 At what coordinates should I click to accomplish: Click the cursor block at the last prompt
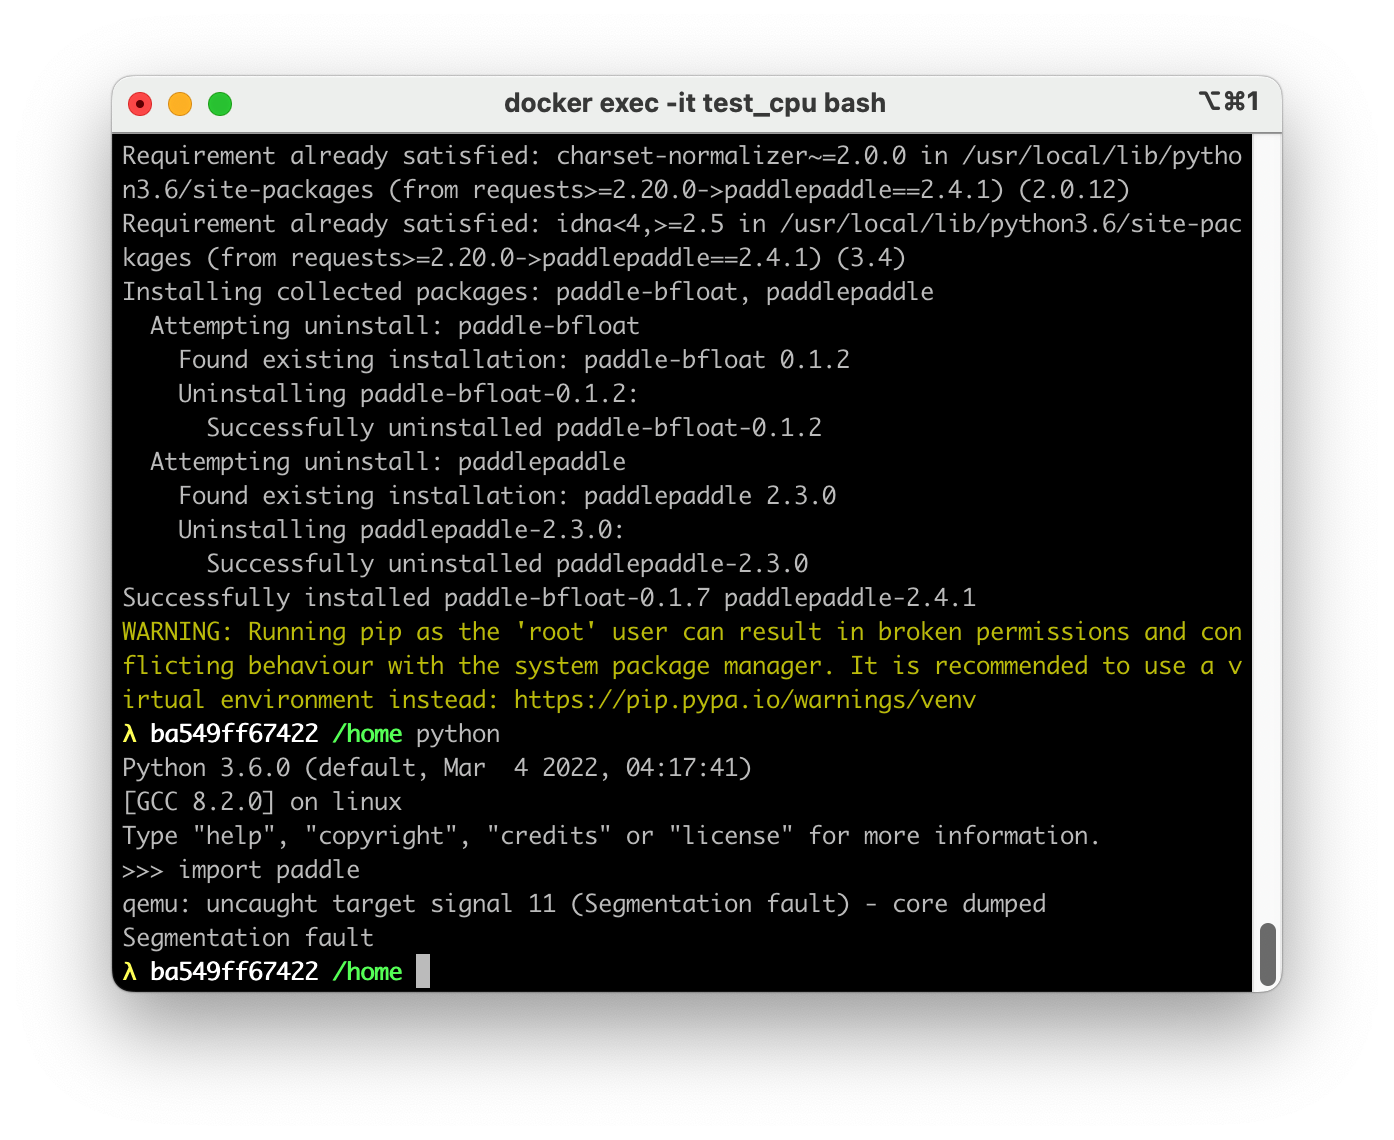[423, 971]
